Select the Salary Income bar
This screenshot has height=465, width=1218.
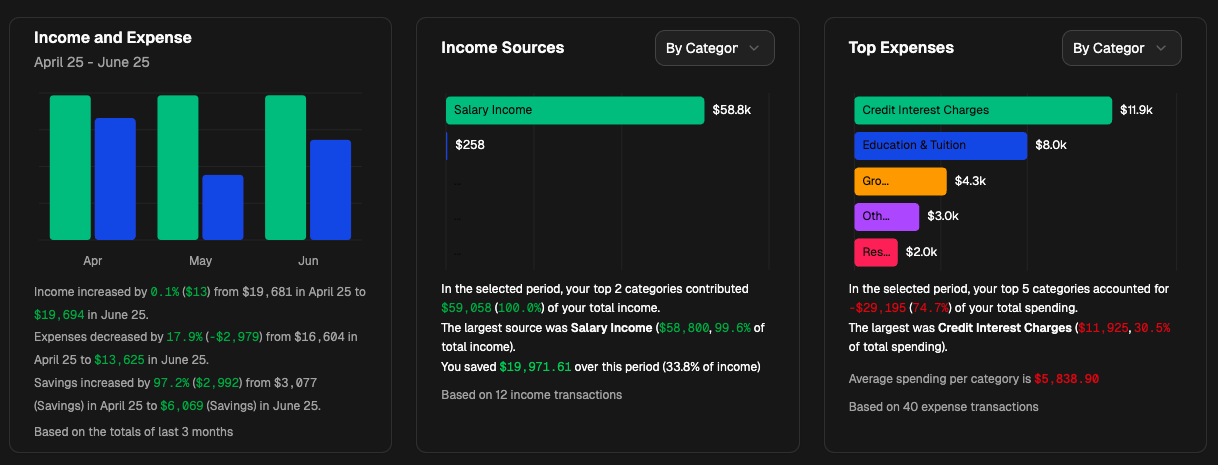(575, 110)
